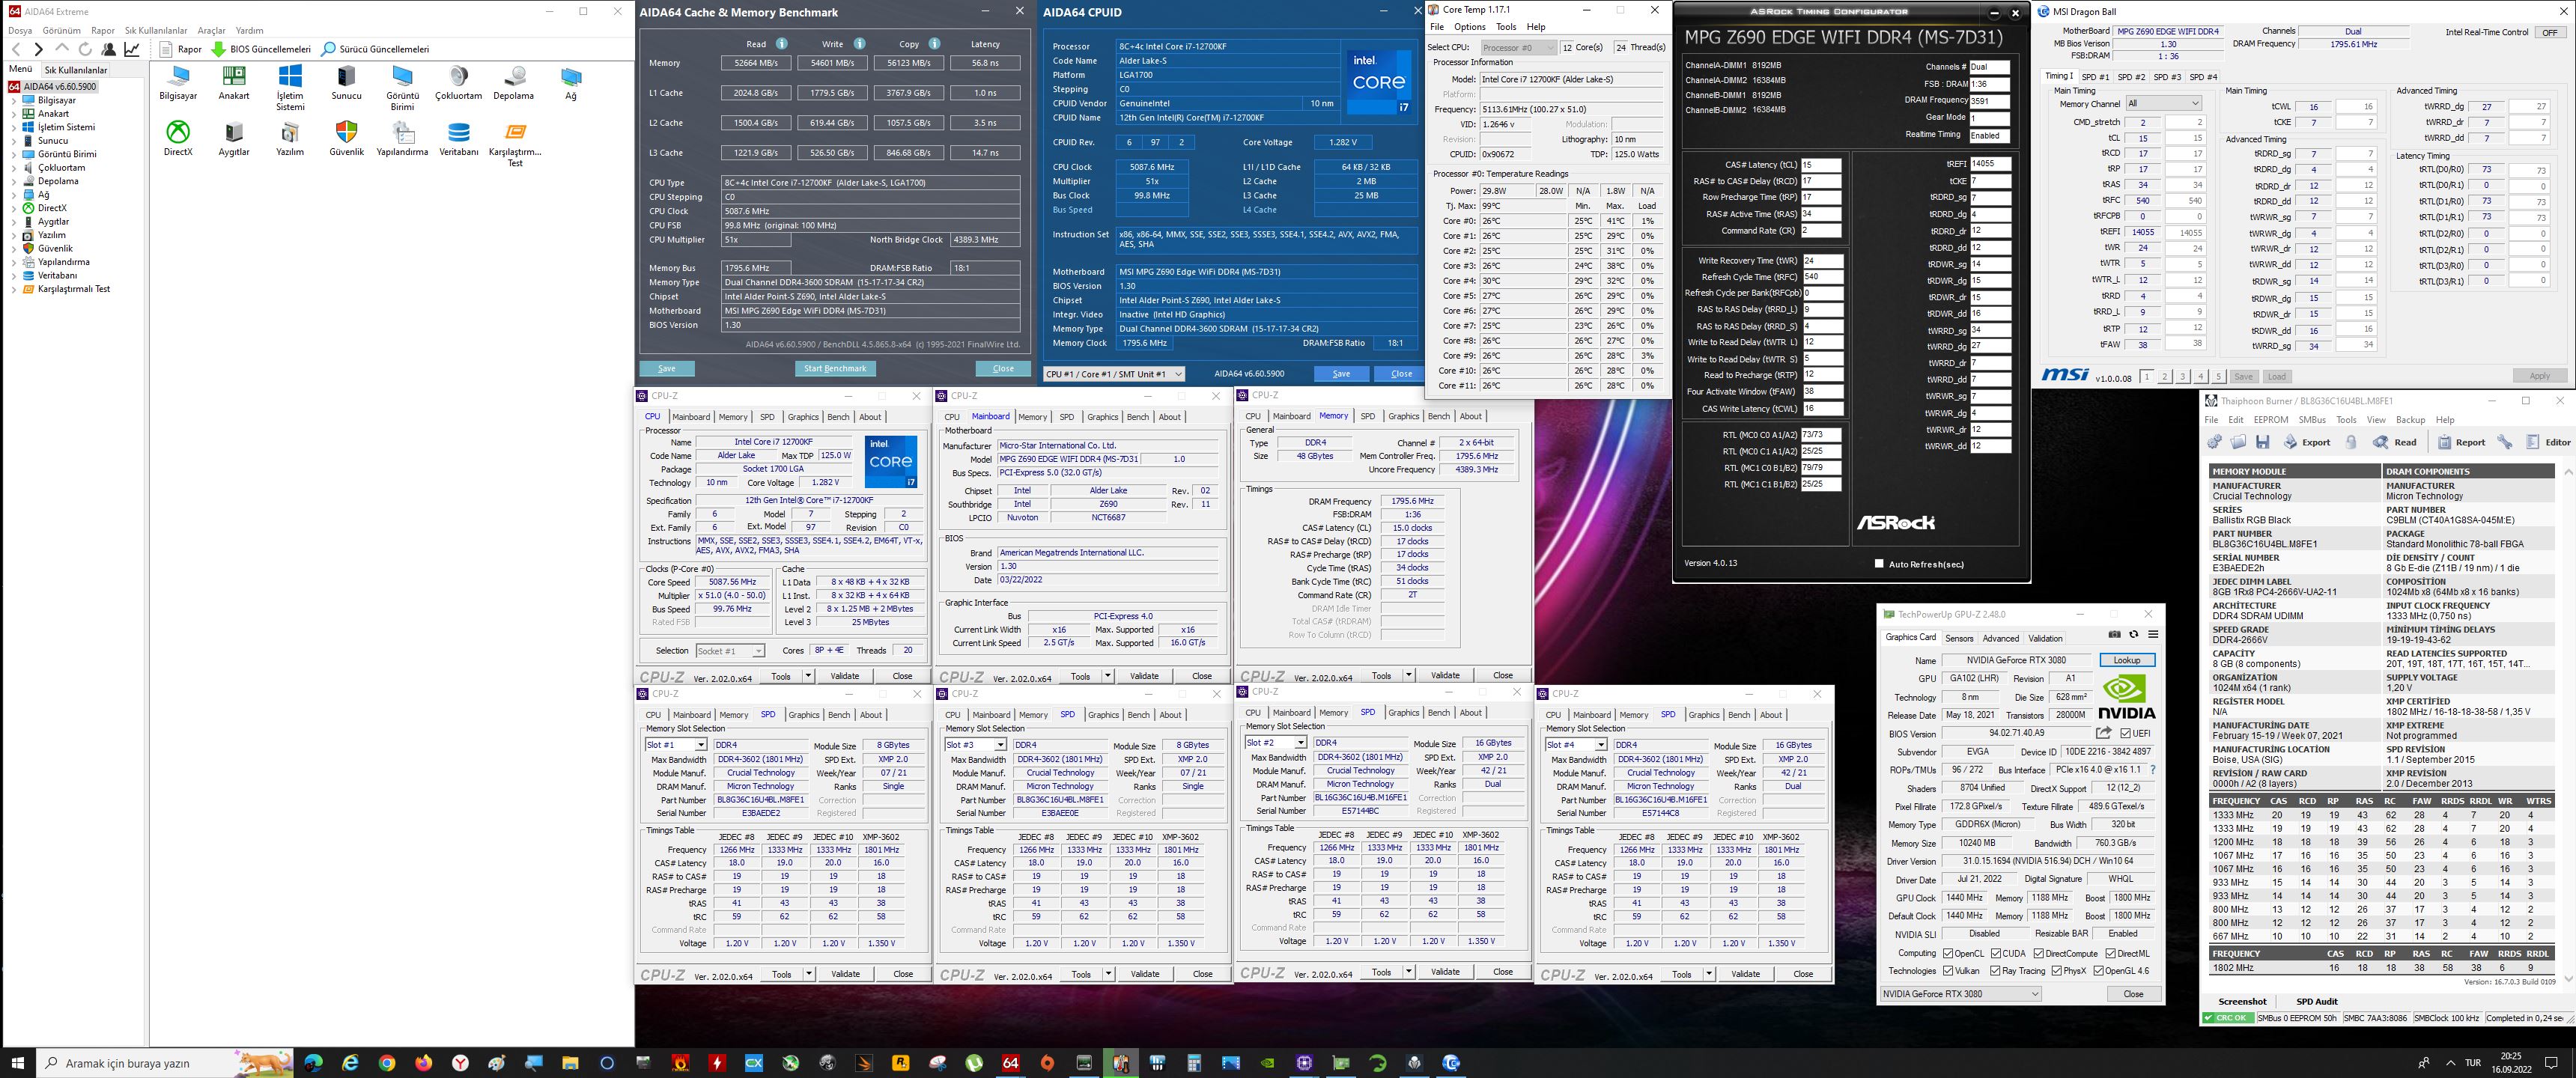Click Google Chrome icon in taskbar

coord(387,1062)
